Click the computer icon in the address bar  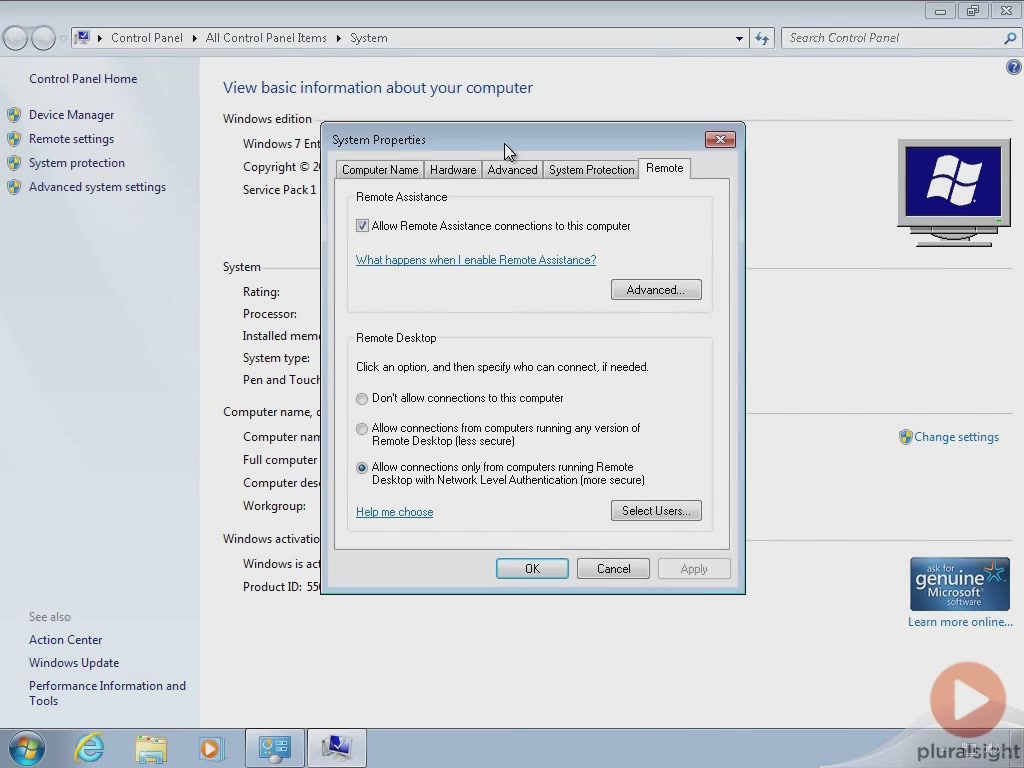[82, 37]
